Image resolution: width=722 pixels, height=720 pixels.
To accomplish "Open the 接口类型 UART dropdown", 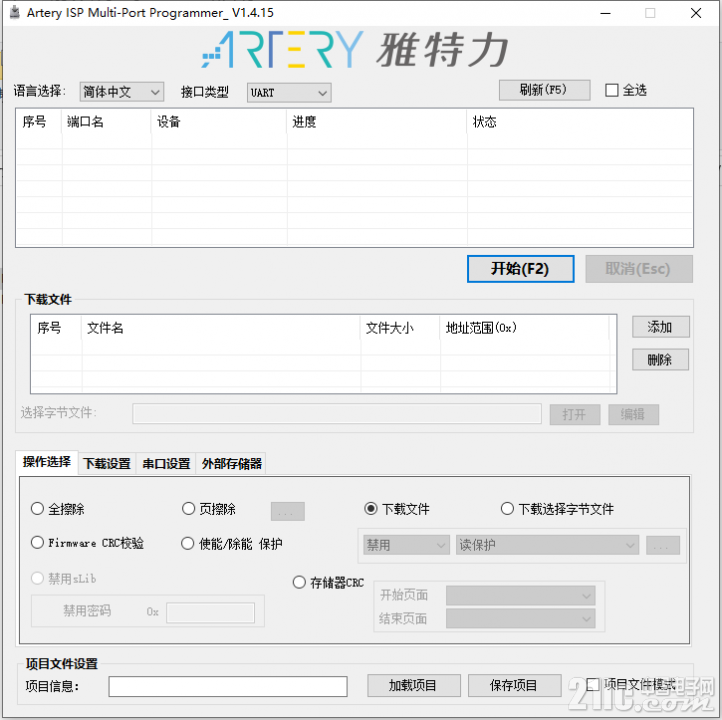I will [289, 93].
